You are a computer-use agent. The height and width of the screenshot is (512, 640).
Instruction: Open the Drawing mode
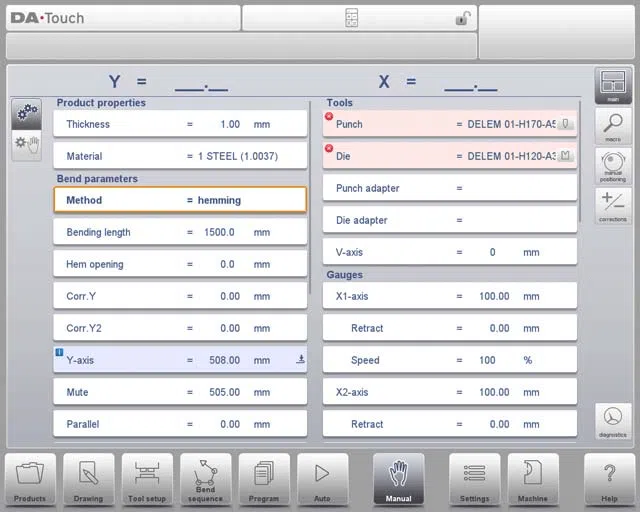[x=89, y=480]
